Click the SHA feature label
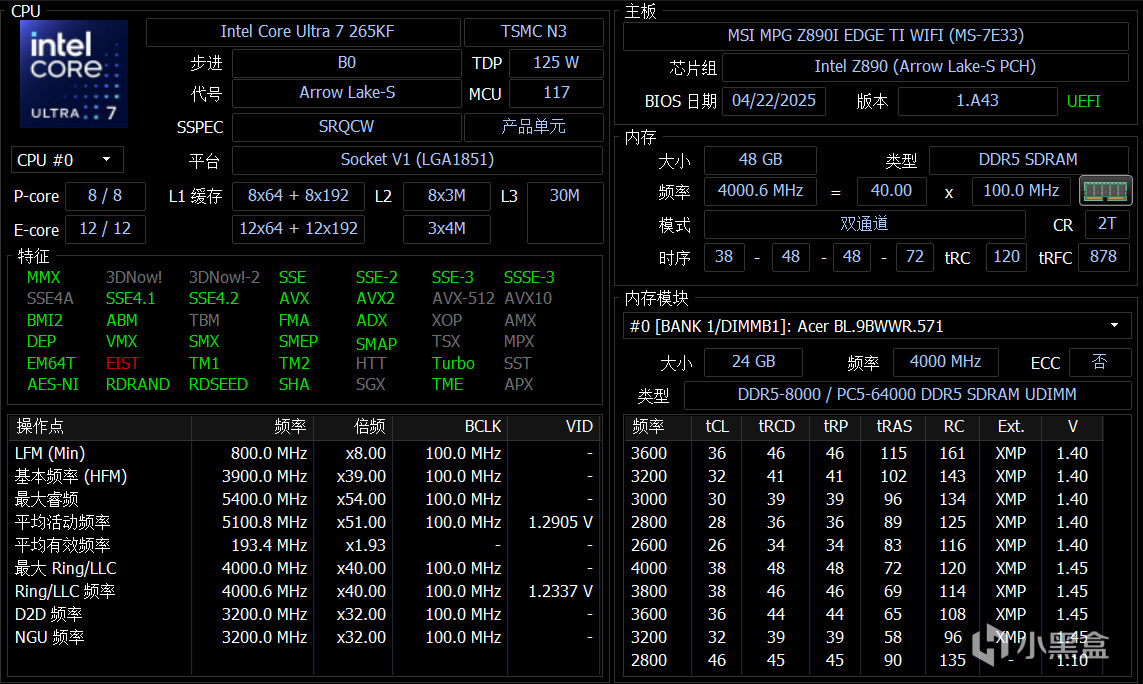This screenshot has width=1143, height=684. point(294,384)
